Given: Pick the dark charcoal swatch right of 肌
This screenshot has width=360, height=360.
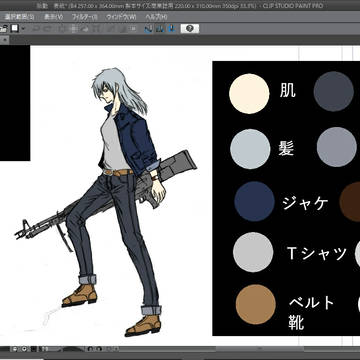Looking at the screenshot, I should pos(334,91).
